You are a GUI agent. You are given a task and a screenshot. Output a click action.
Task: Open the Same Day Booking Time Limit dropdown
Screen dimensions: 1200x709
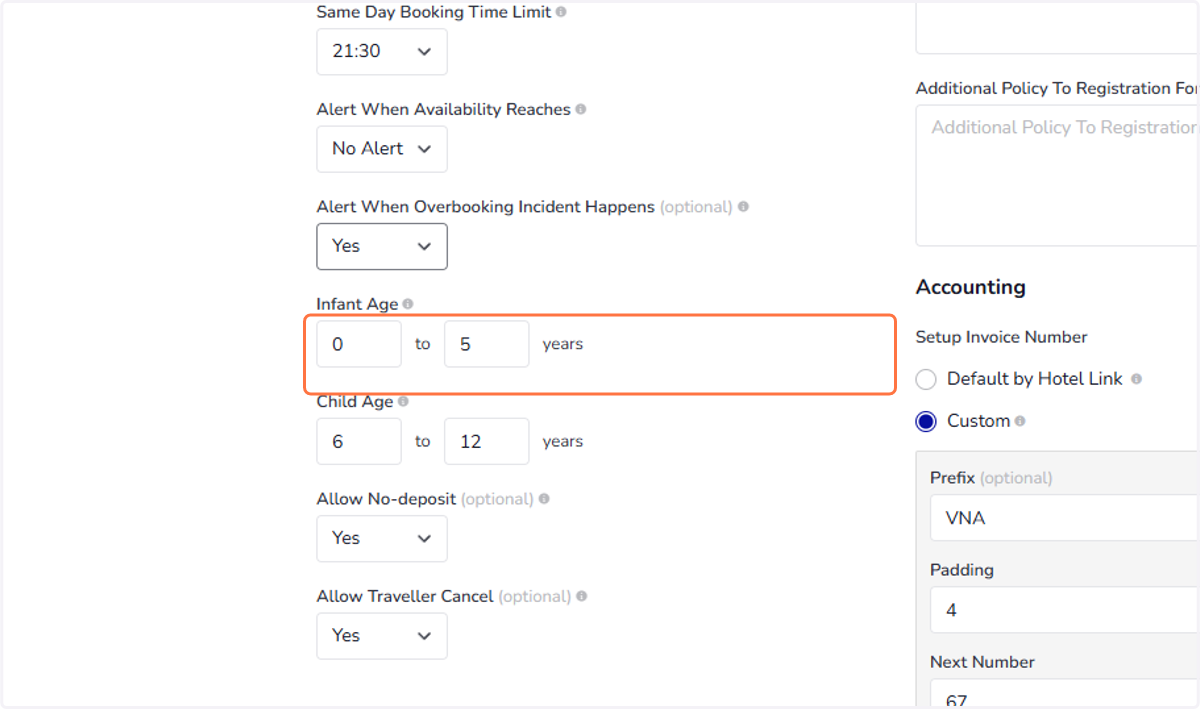click(382, 51)
